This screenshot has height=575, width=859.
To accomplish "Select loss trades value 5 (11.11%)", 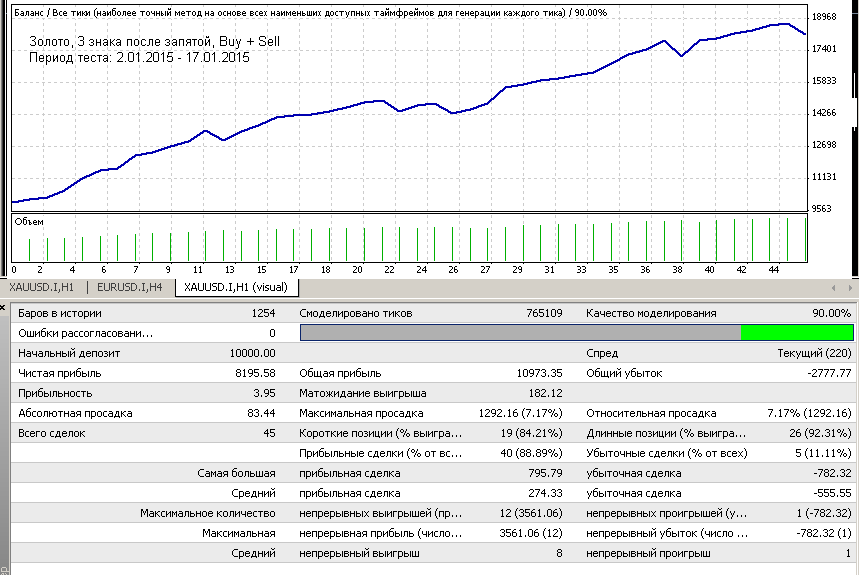I will pos(824,453).
